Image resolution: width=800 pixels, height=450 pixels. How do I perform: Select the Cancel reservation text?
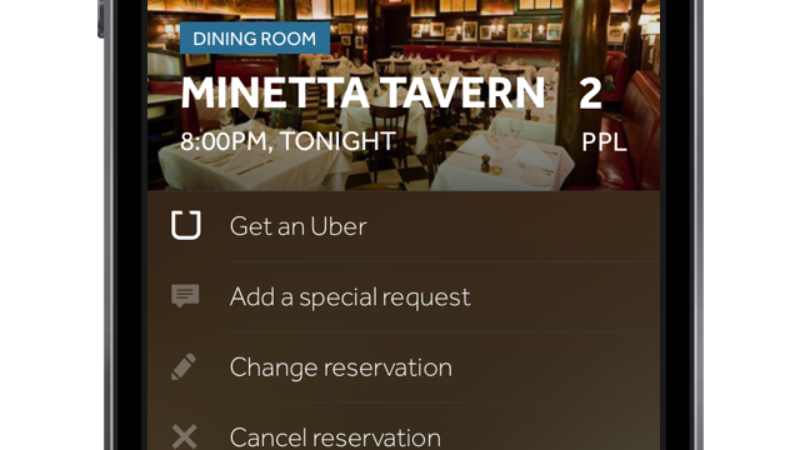335,438
